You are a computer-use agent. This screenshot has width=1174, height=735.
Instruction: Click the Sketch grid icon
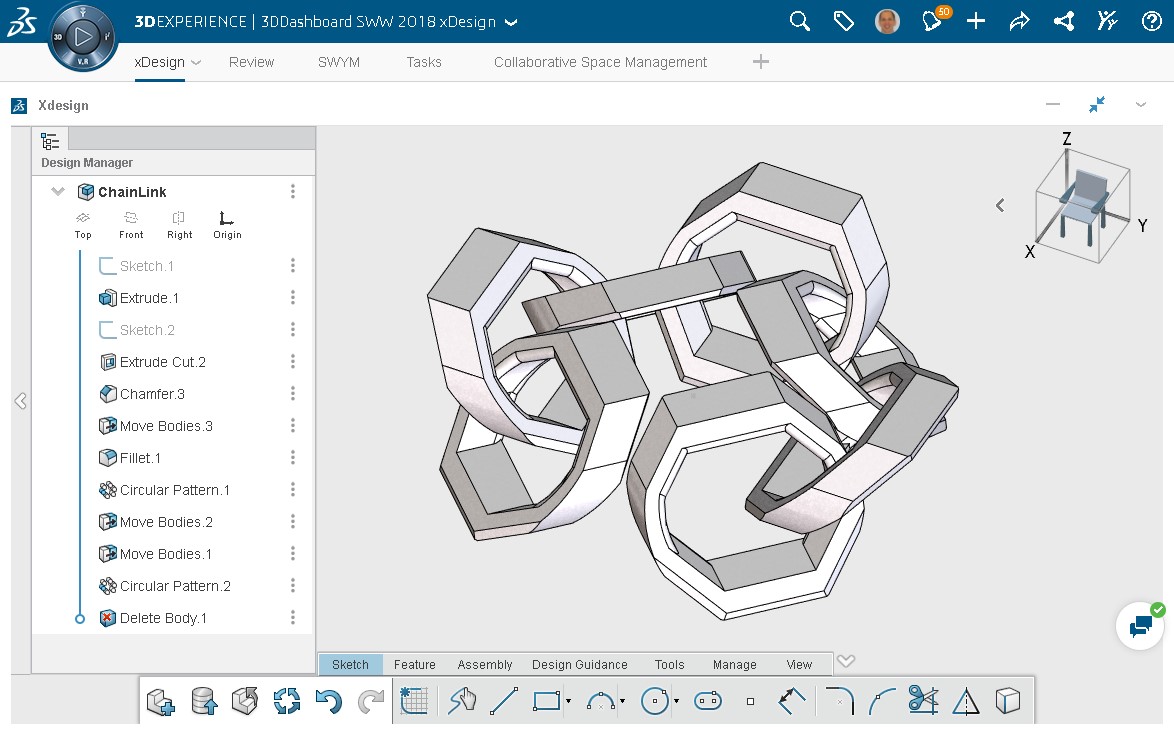click(413, 701)
